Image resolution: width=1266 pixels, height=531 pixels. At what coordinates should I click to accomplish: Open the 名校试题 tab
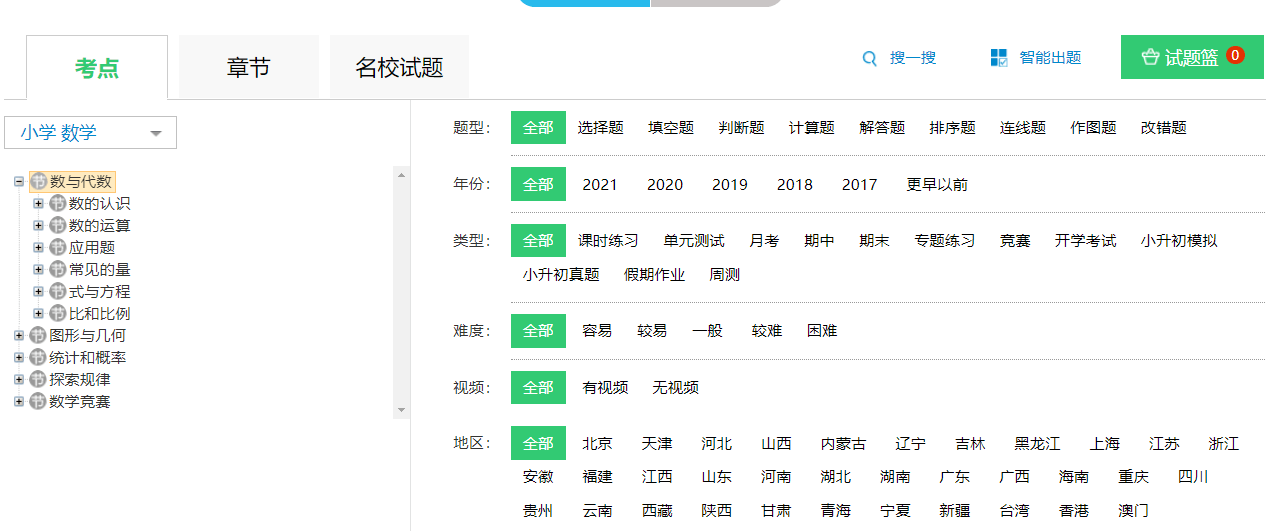(x=399, y=68)
